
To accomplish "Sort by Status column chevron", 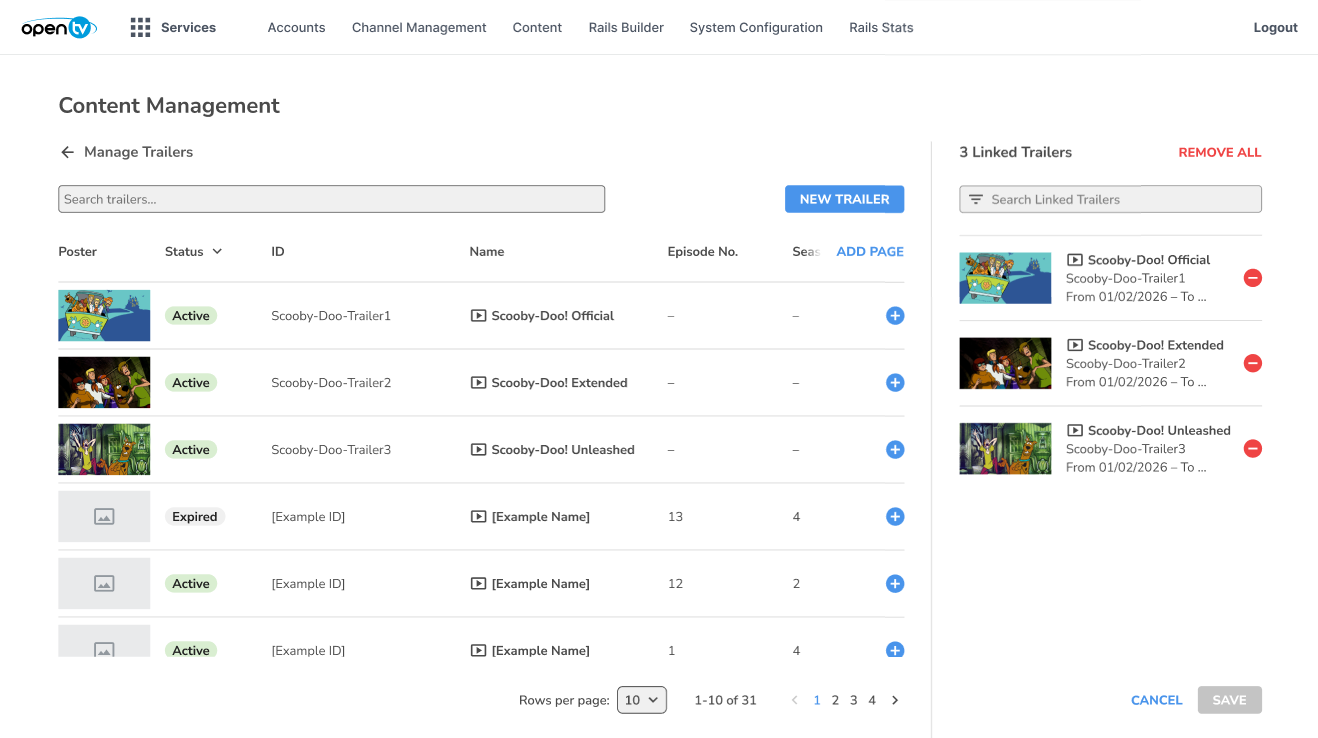I will tap(217, 252).
